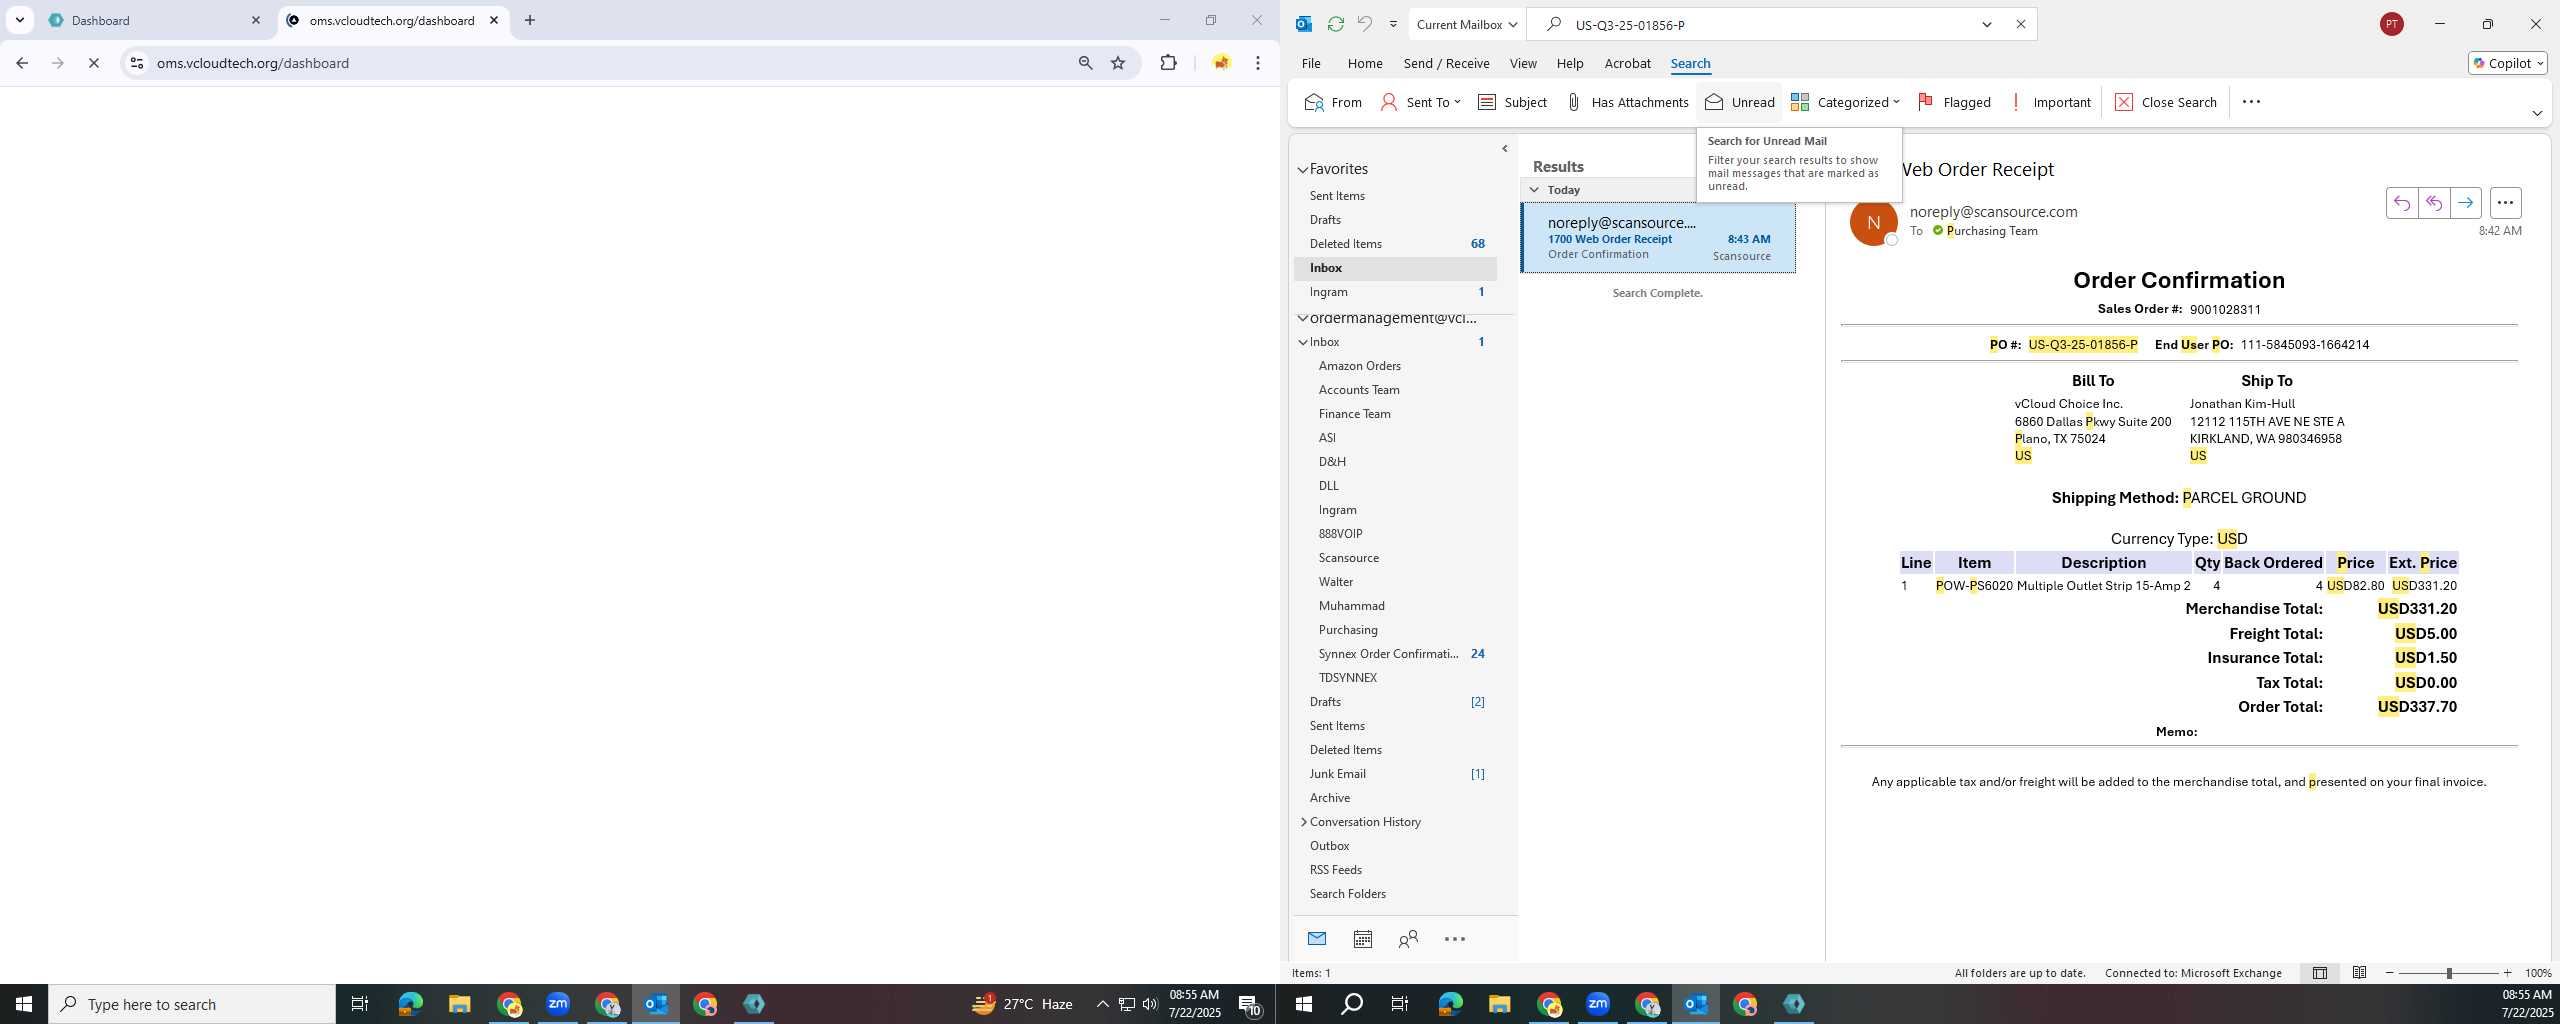Screen dimensions: 2560x1024
Task: Switch to the Home ribbon tab
Action: (1365, 63)
